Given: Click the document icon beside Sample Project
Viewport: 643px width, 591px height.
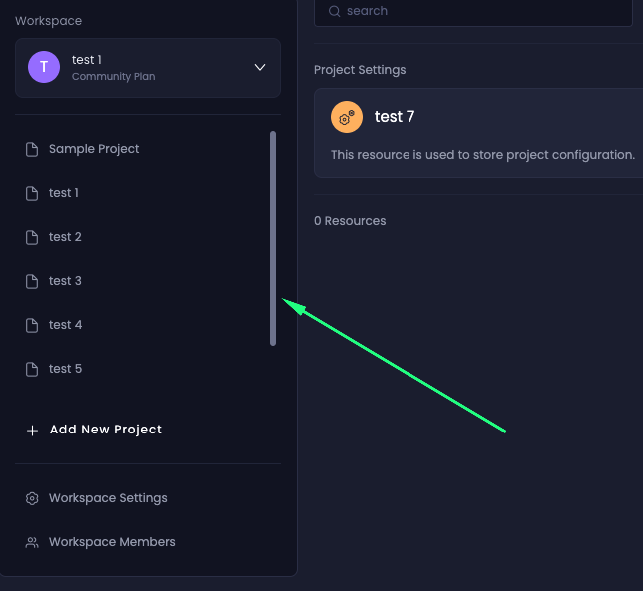Looking at the screenshot, I should click(32, 149).
